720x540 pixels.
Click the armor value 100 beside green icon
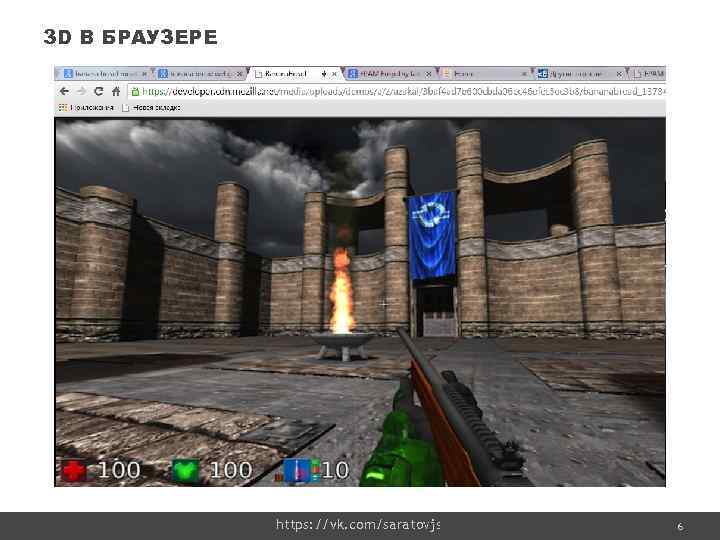[x=231, y=470]
